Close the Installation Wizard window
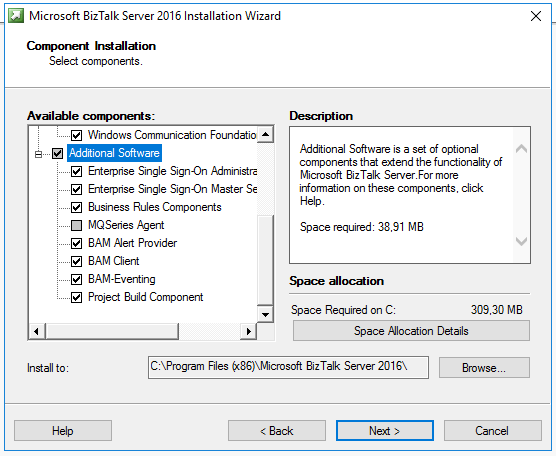The height and width of the screenshot is (456, 556). coord(536,16)
